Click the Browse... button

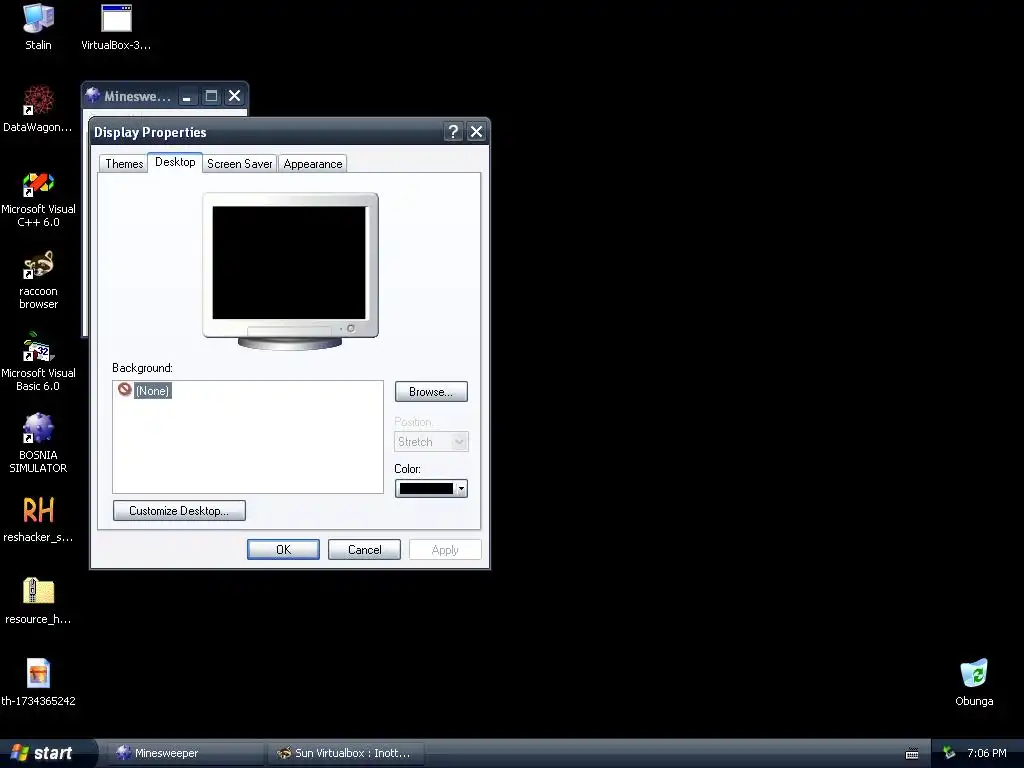pyautogui.click(x=431, y=392)
